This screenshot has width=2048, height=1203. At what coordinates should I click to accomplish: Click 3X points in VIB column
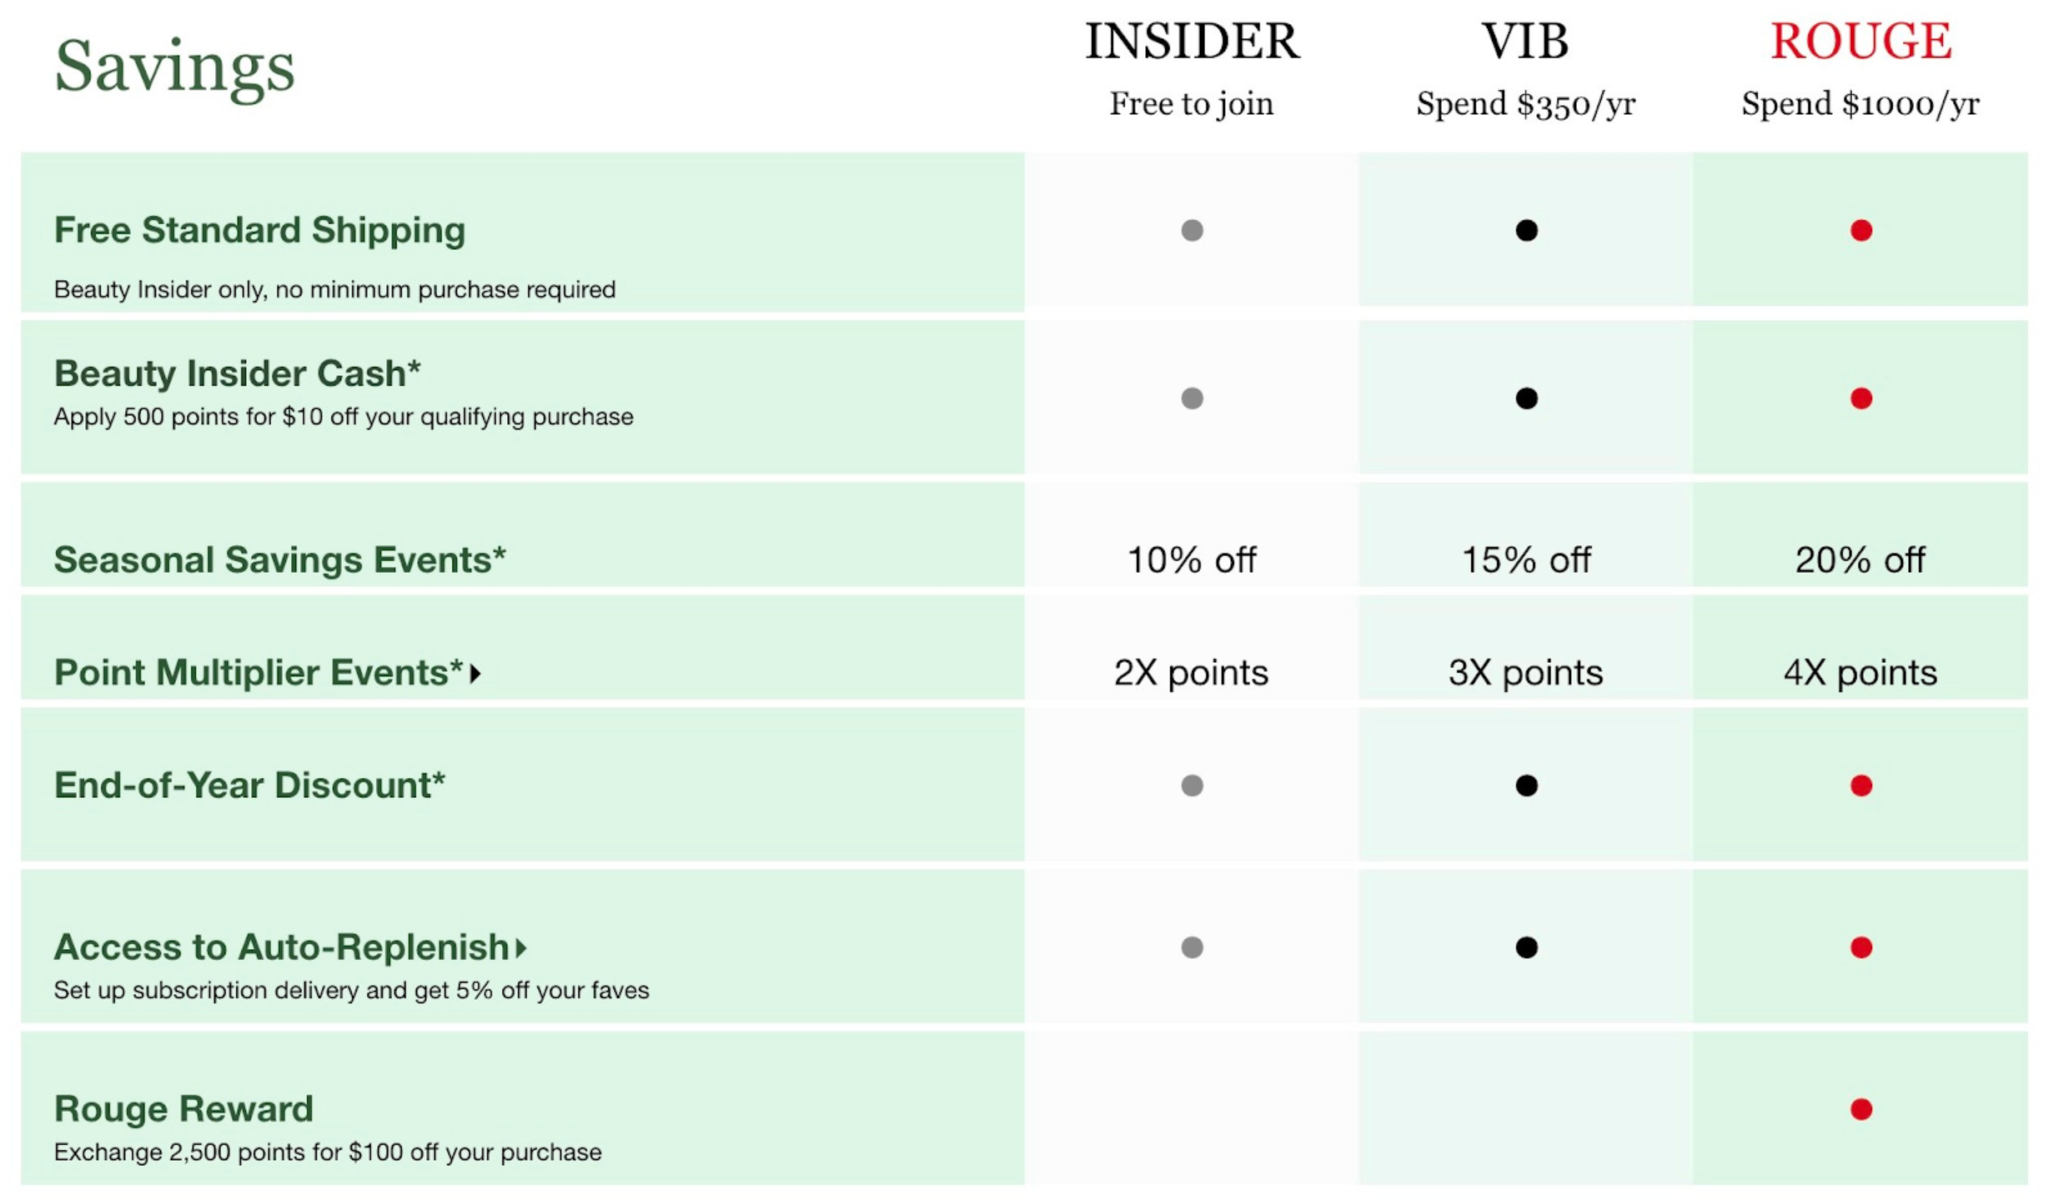1525,672
